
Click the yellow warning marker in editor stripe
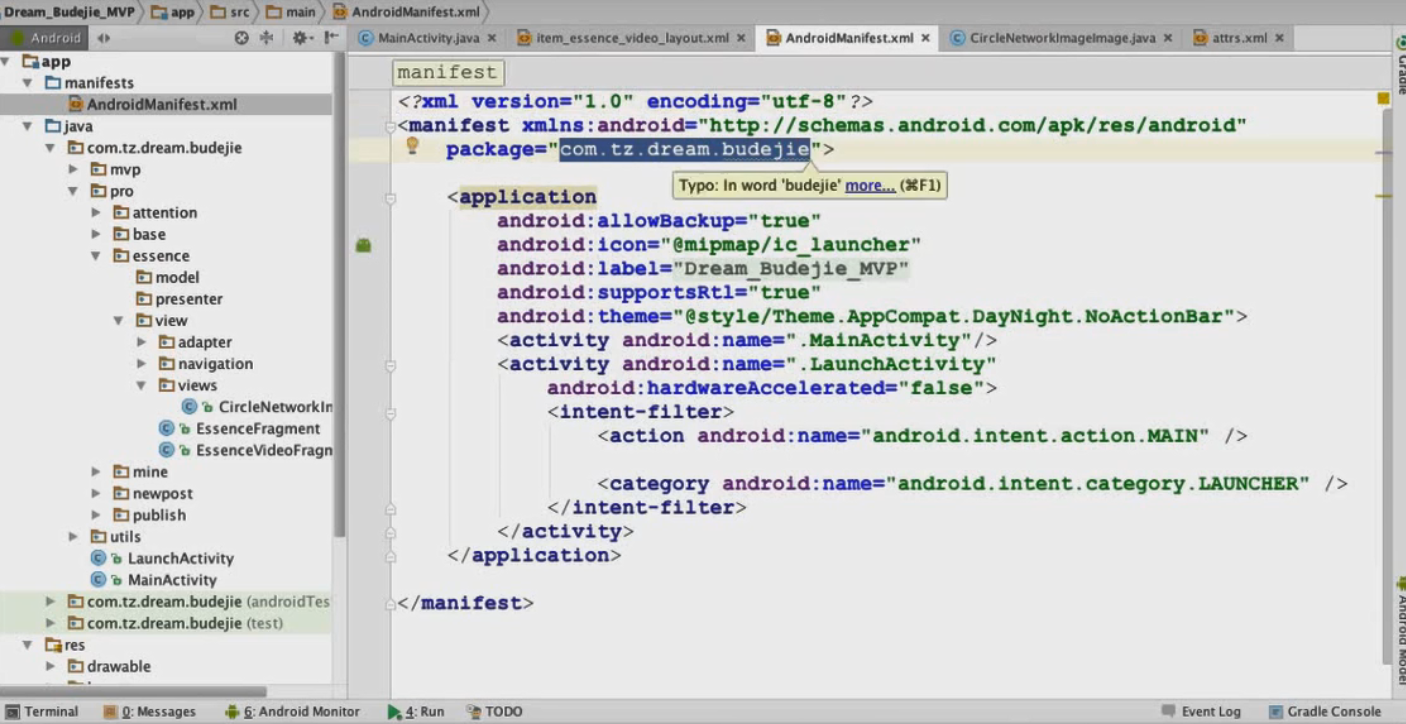click(1383, 98)
